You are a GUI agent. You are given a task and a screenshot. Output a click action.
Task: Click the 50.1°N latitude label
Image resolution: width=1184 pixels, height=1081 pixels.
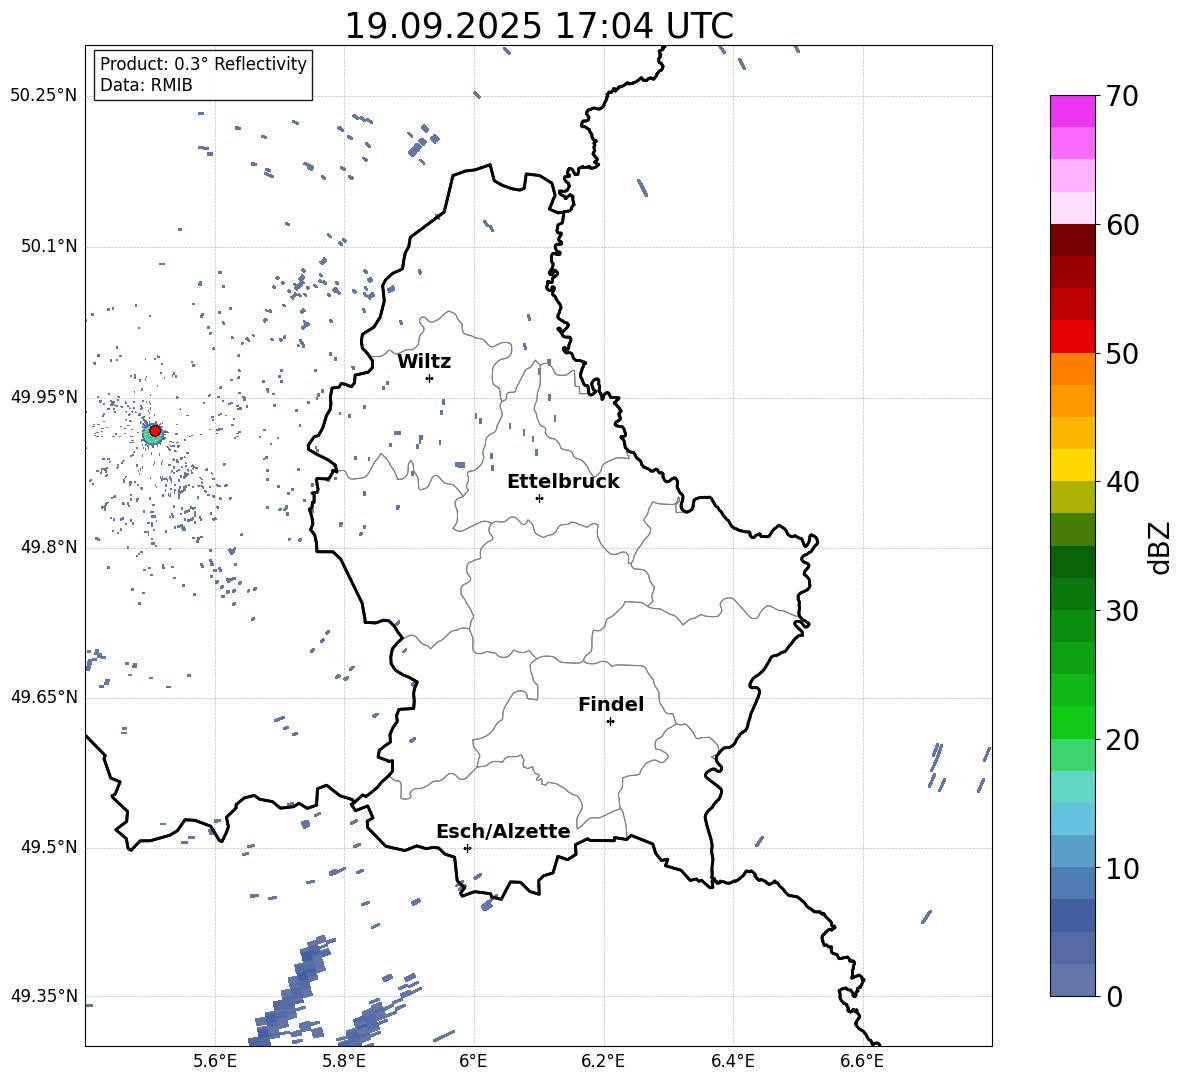pos(49,247)
